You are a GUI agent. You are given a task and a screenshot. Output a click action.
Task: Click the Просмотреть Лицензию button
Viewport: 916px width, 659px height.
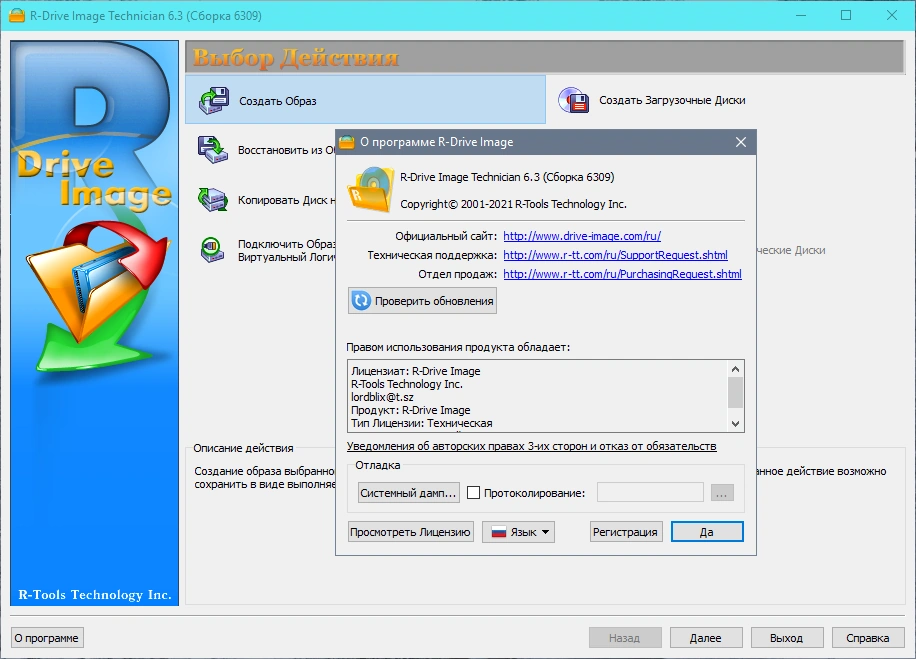pos(410,532)
